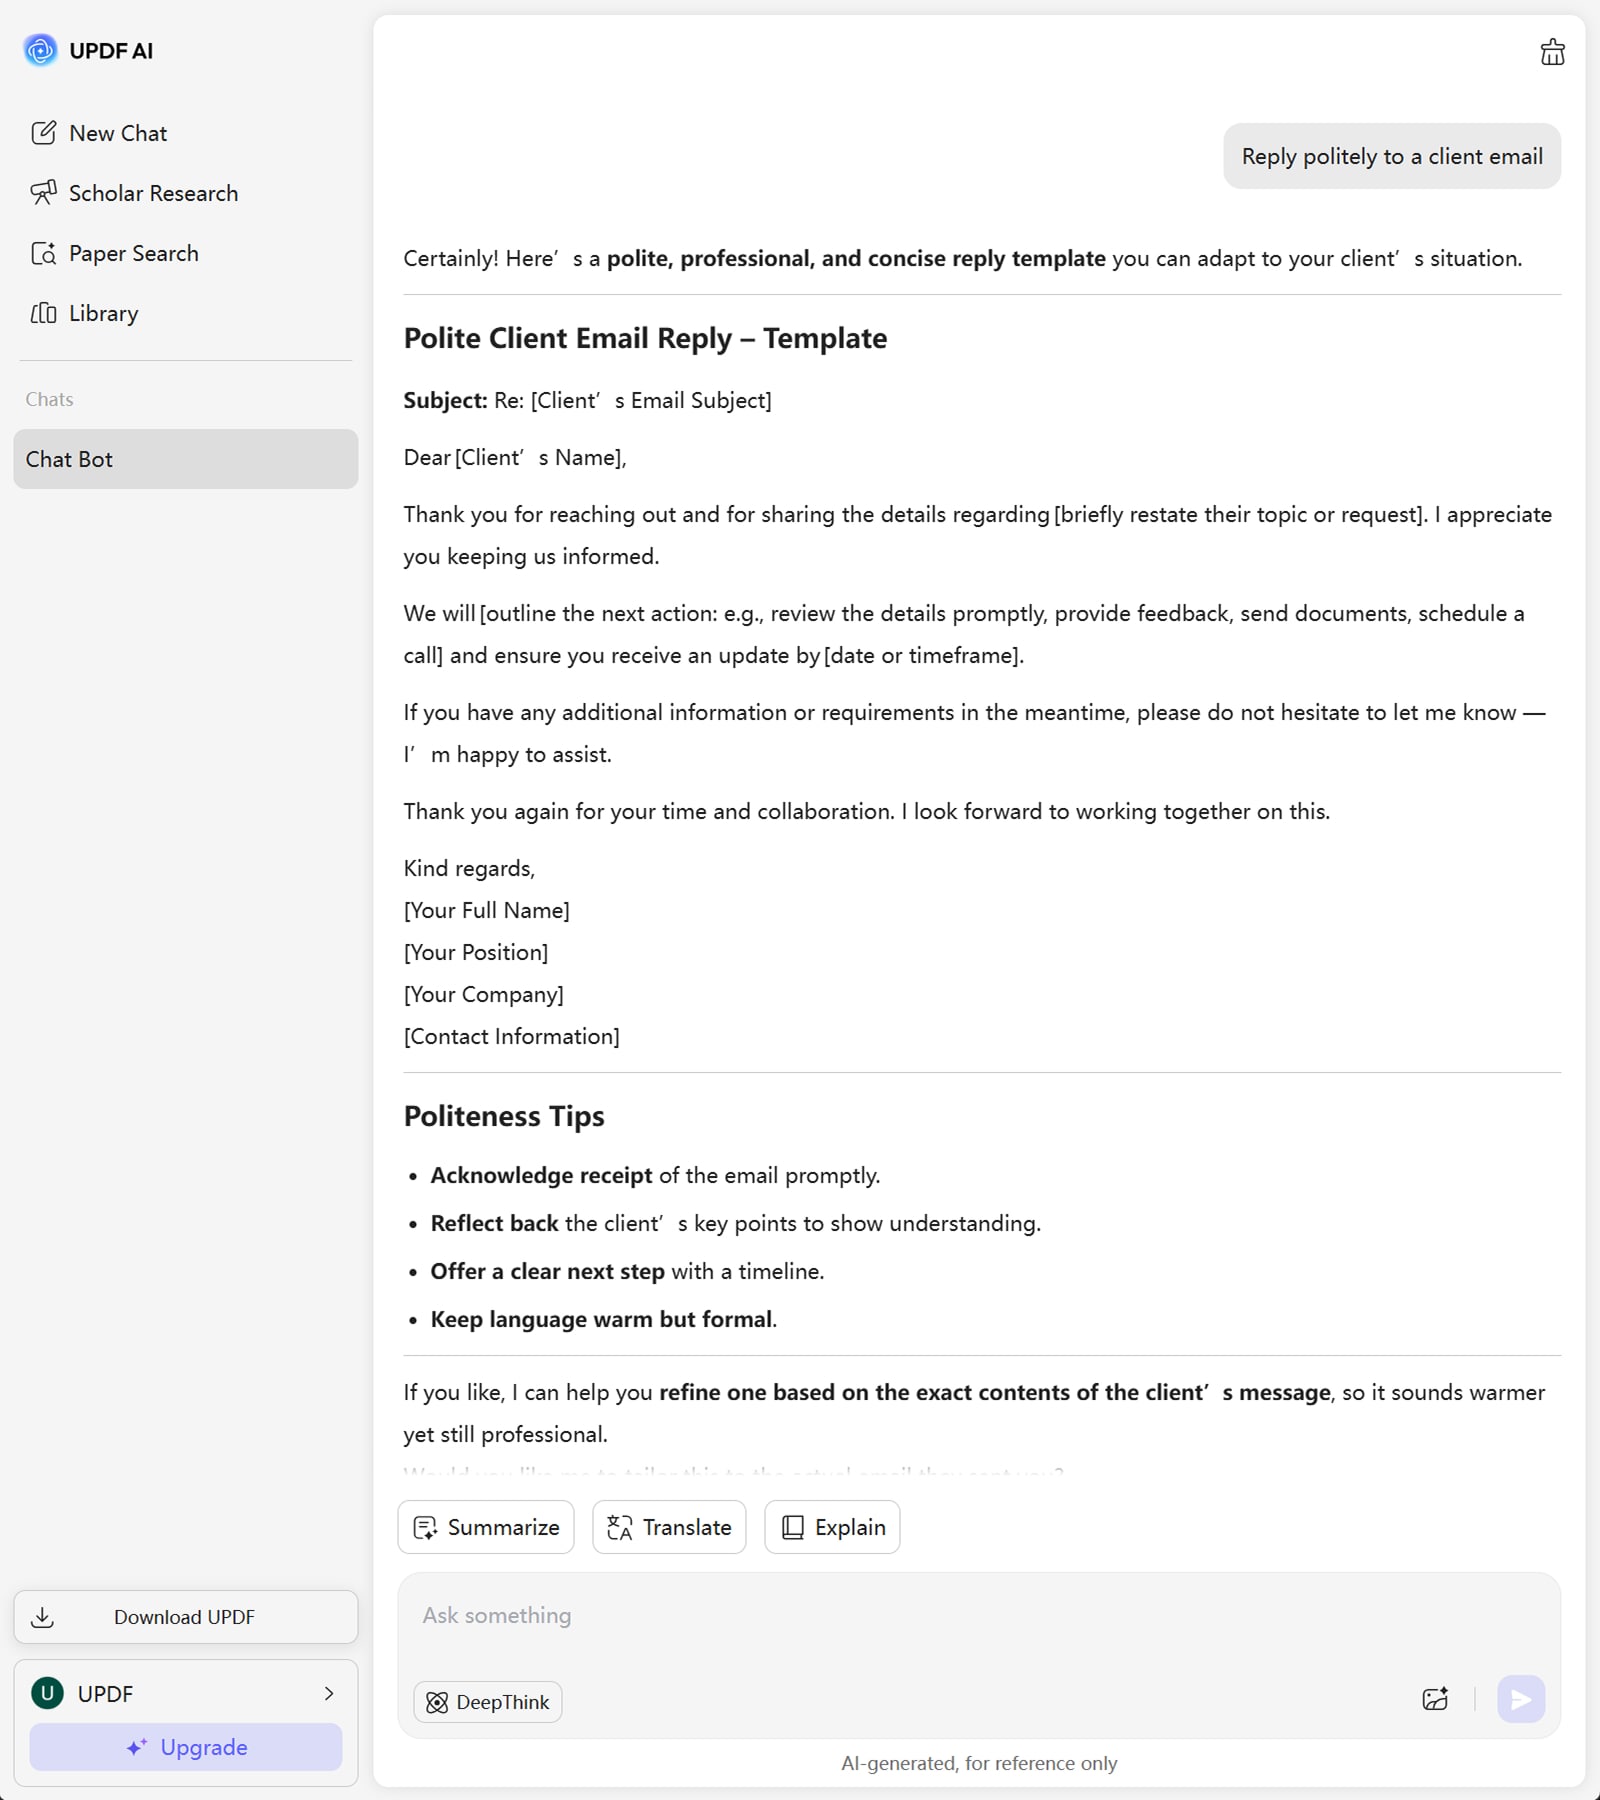Click the Translate quick action button
Viewport: 1600px width, 1800px height.
tap(669, 1527)
